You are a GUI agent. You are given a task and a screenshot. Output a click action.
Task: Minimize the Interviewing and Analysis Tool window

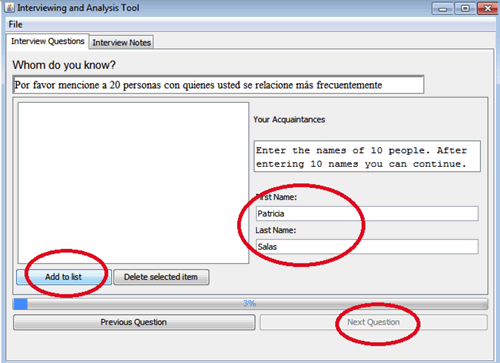(x=442, y=8)
